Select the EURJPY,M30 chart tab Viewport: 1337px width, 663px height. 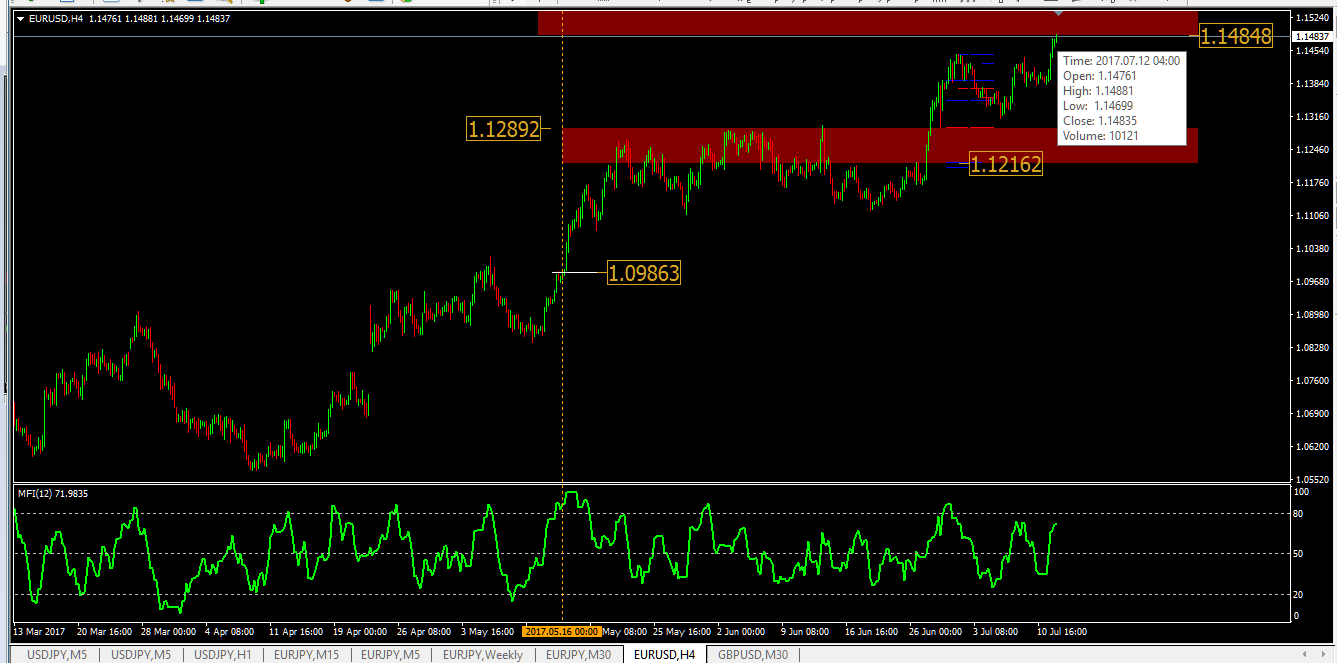[x=579, y=655]
